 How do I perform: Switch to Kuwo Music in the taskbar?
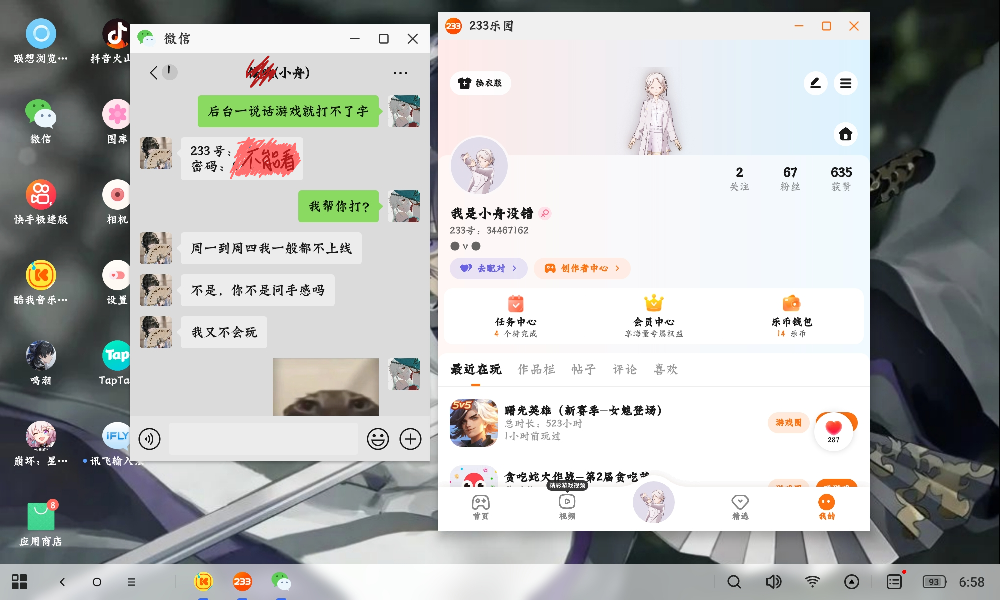[203, 582]
